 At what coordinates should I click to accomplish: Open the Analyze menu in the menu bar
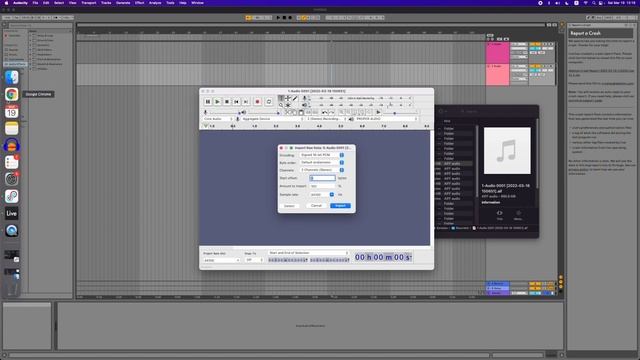coord(155,3)
